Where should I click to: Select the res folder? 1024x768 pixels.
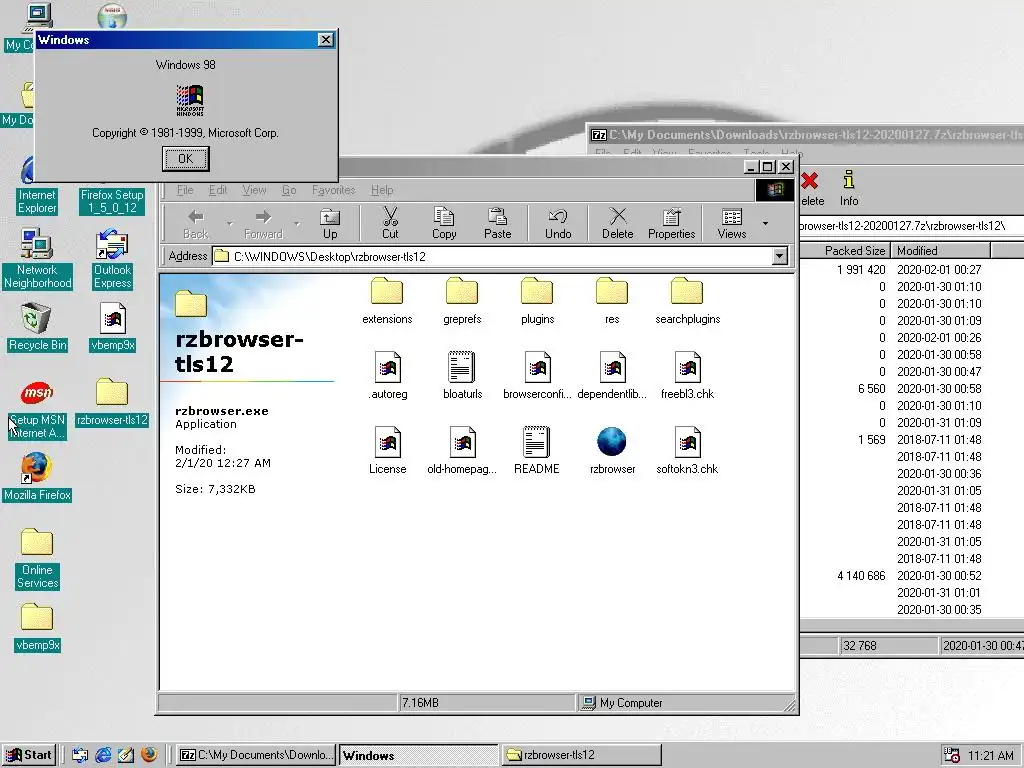click(x=612, y=301)
